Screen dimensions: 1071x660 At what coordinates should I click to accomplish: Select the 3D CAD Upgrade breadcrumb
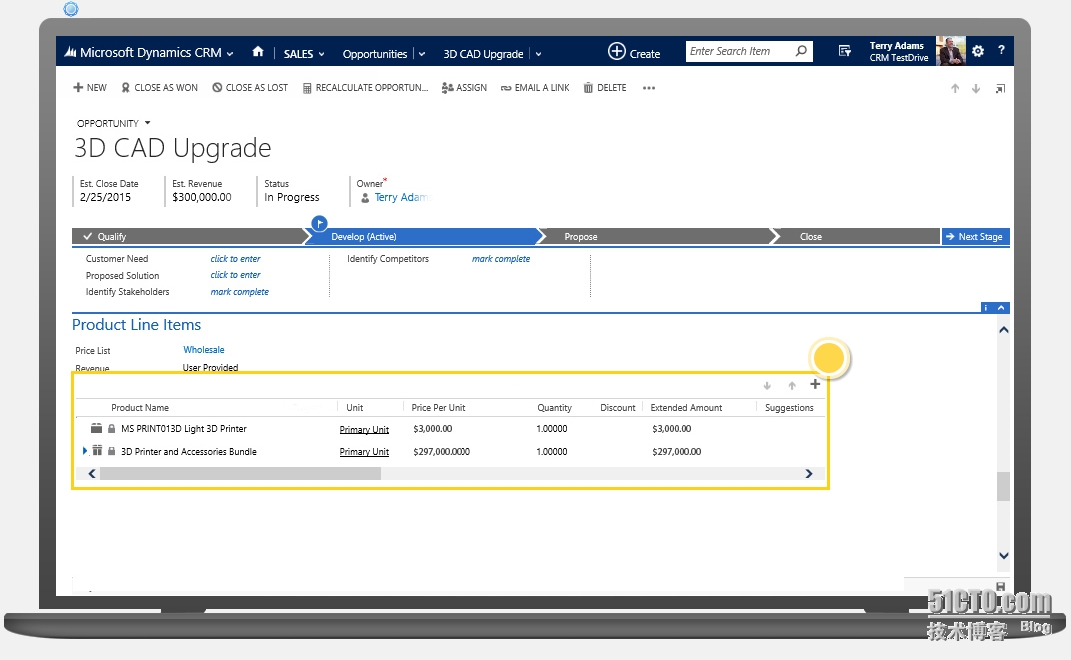coord(483,54)
